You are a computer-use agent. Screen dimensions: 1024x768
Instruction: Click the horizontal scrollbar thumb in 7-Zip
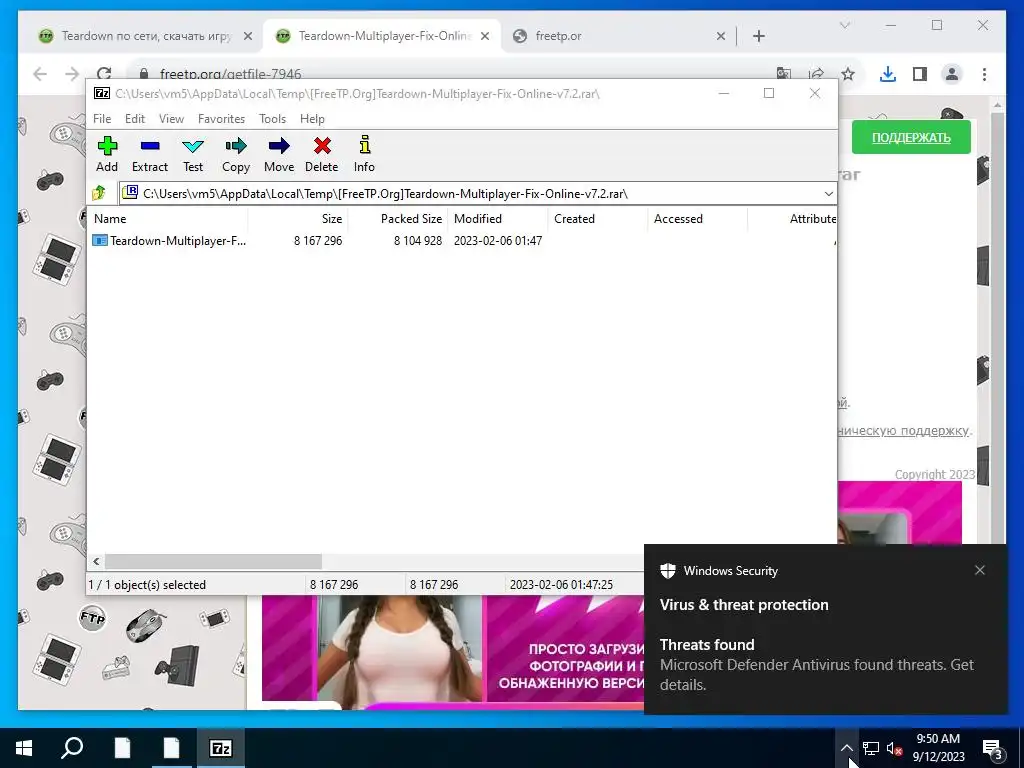point(214,561)
